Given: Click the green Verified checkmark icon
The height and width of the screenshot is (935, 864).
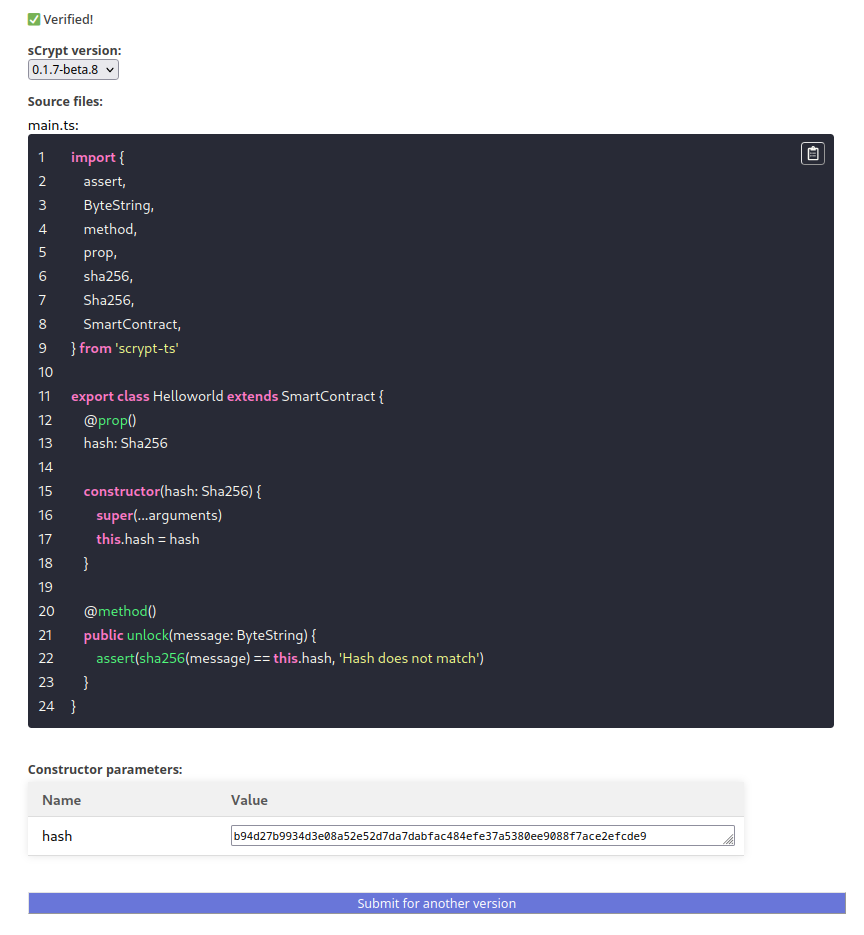Looking at the screenshot, I should click(x=34, y=19).
